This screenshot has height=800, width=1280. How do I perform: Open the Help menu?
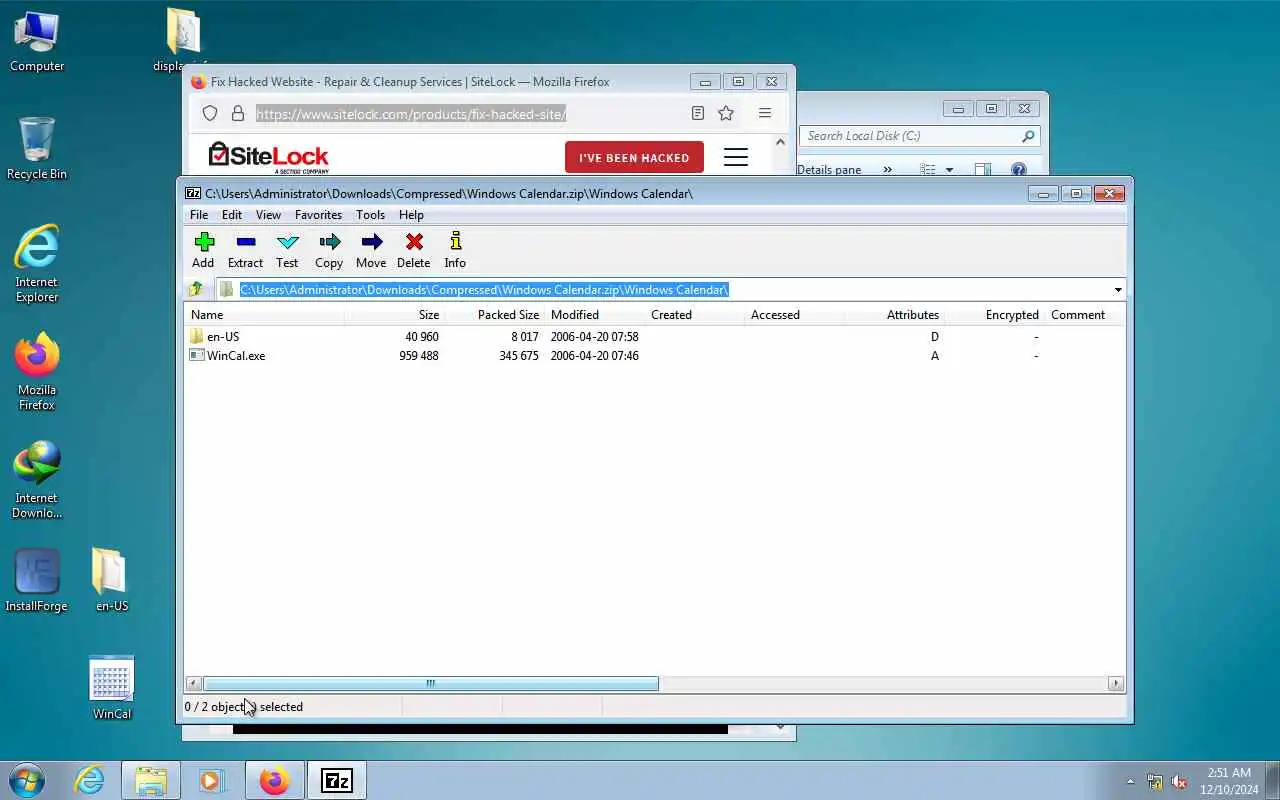[411, 215]
